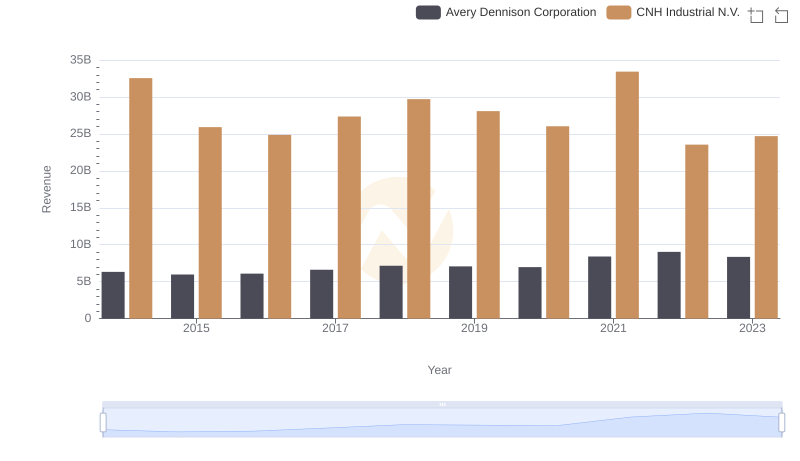This screenshot has width=800, height=461.
Task: Click the y-axis label 20B
Action: click(x=81, y=170)
